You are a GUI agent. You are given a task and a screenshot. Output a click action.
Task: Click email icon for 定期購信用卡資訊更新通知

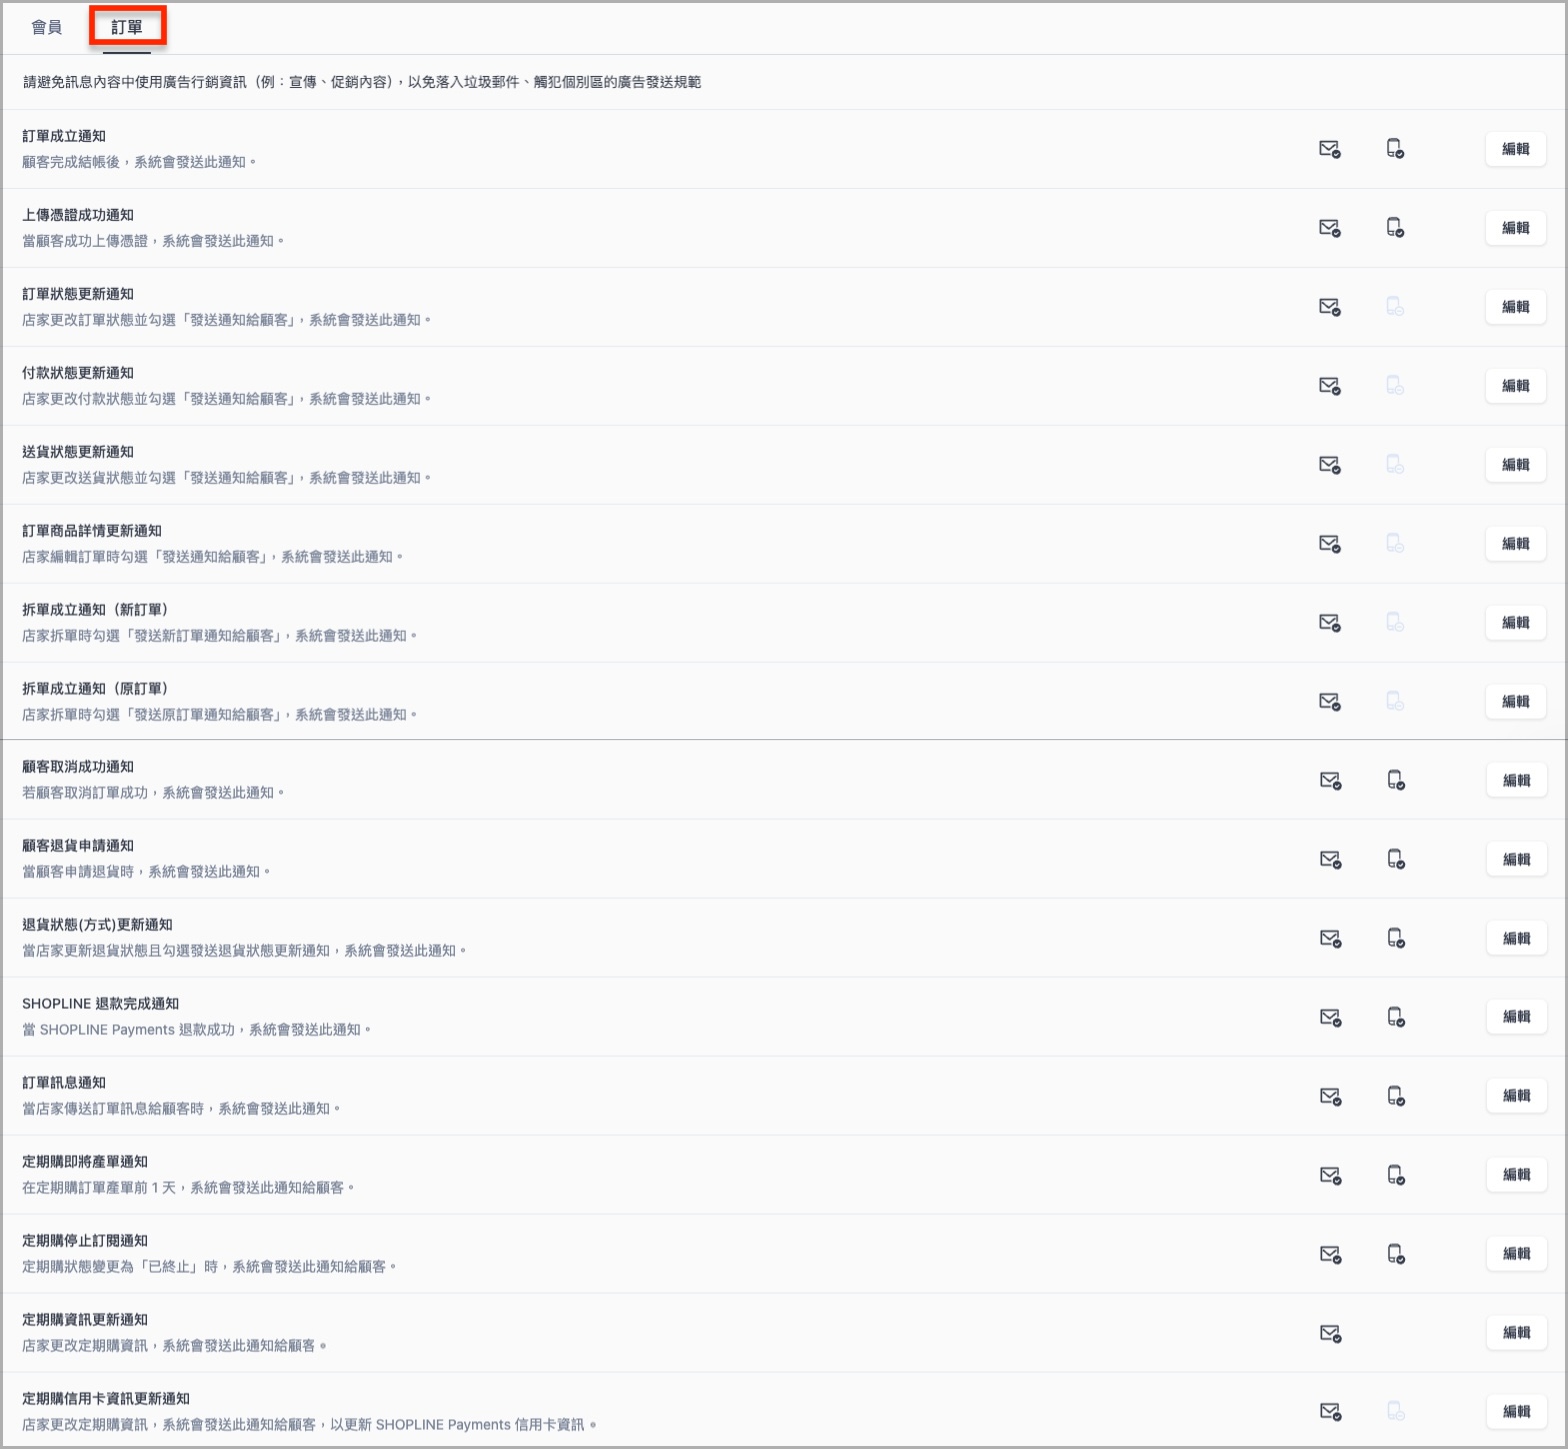[1330, 1413]
